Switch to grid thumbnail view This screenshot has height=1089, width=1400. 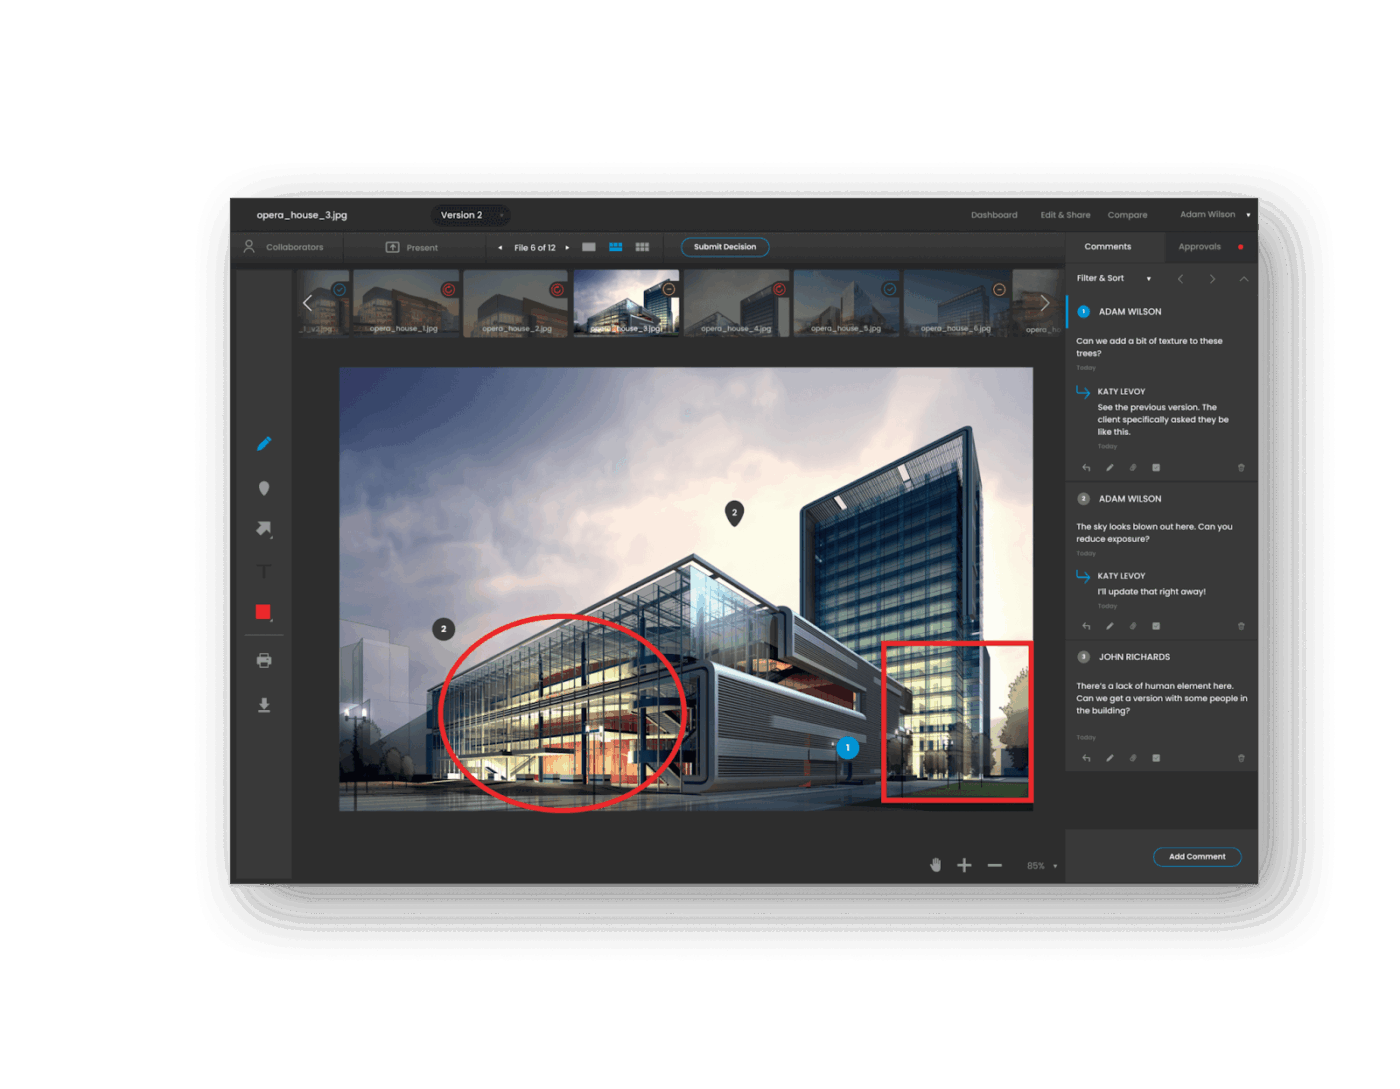(x=642, y=247)
